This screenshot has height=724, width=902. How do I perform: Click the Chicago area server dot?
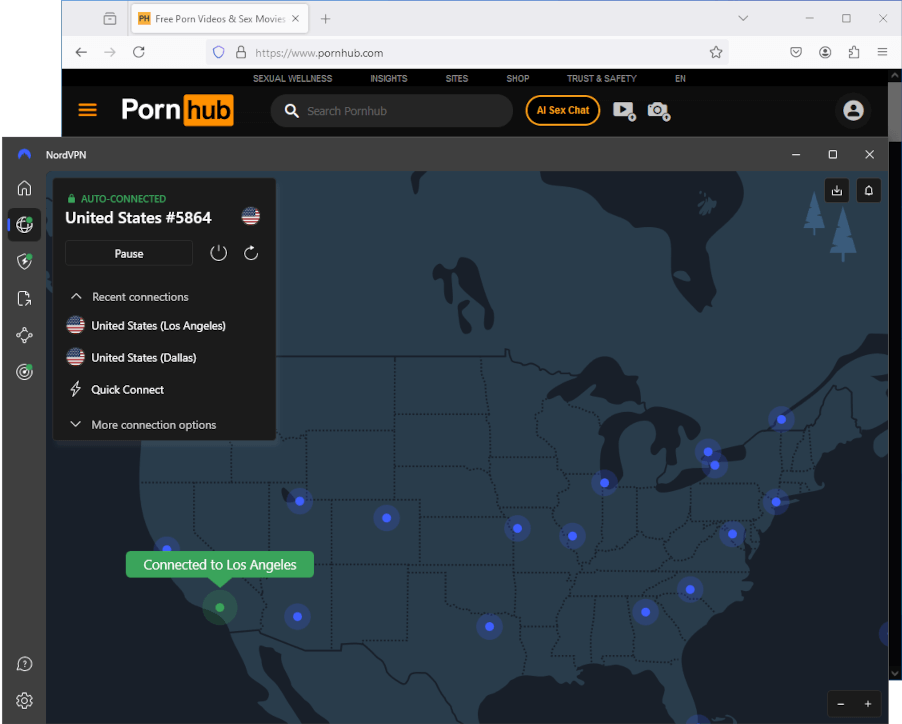click(604, 482)
